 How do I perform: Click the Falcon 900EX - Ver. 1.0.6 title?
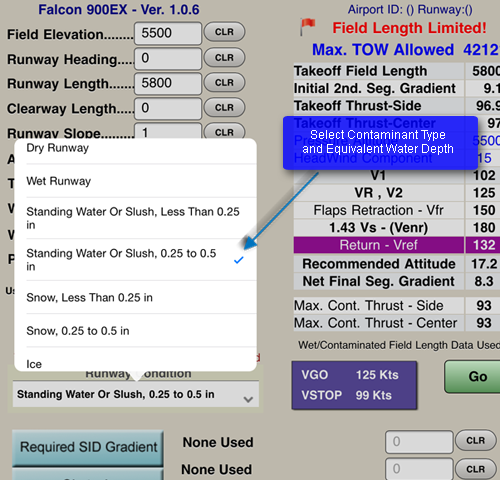coord(119,10)
